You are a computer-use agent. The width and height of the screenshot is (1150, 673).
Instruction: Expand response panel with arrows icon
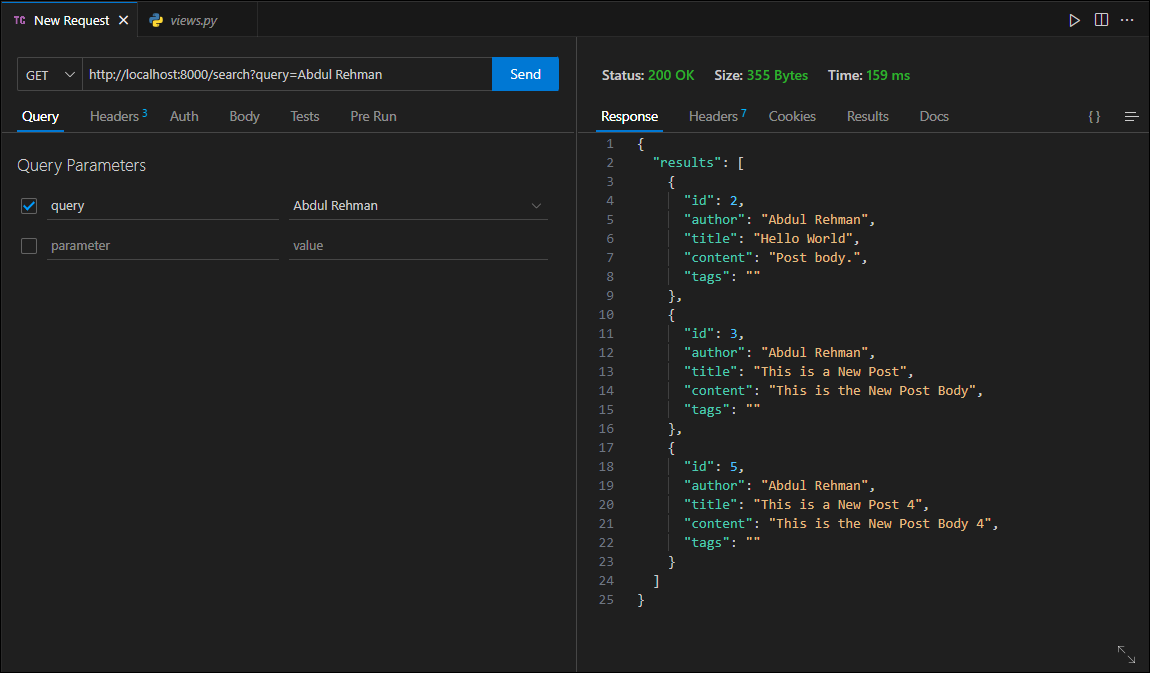pos(1127,654)
